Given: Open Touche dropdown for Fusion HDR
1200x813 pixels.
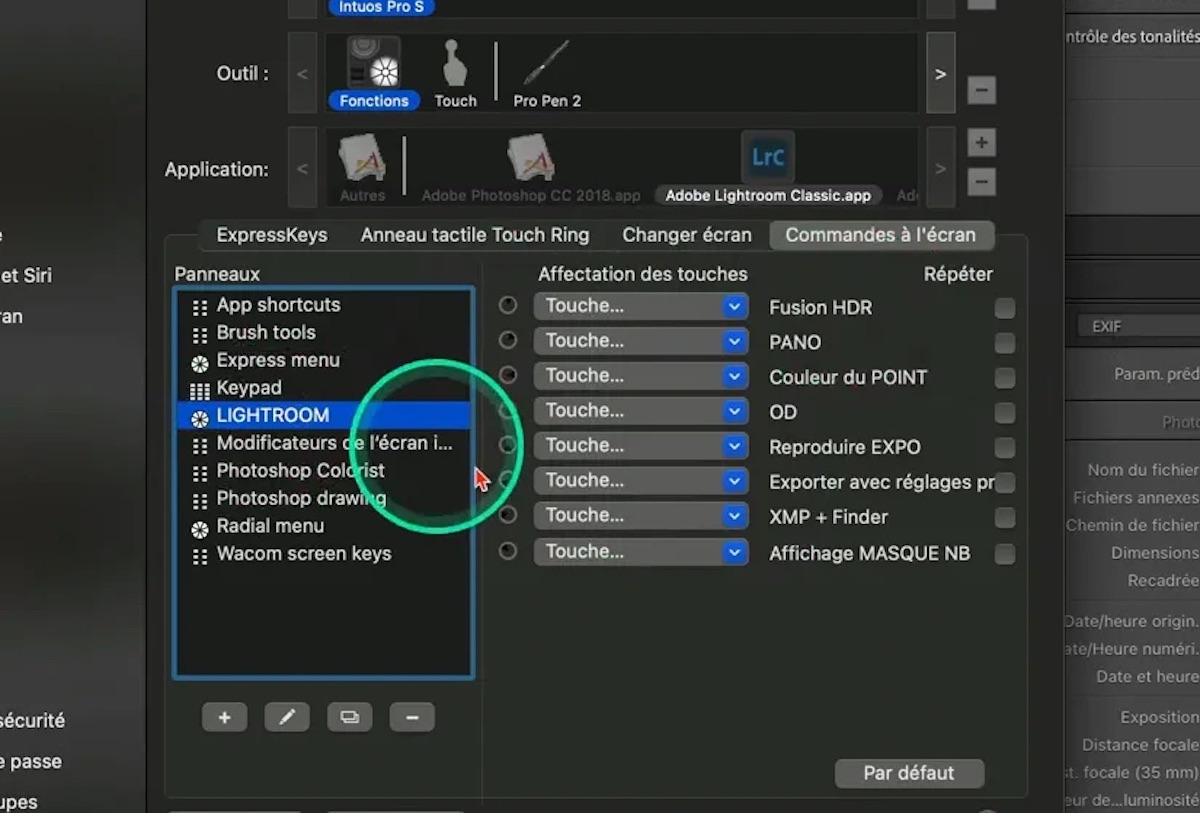Looking at the screenshot, I should click(x=641, y=306).
